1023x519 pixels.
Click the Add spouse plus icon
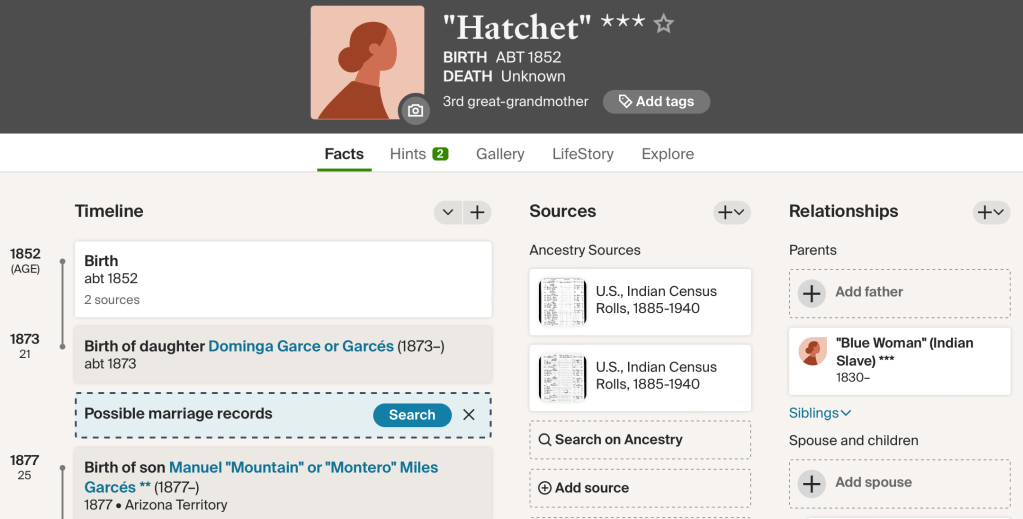click(812, 483)
